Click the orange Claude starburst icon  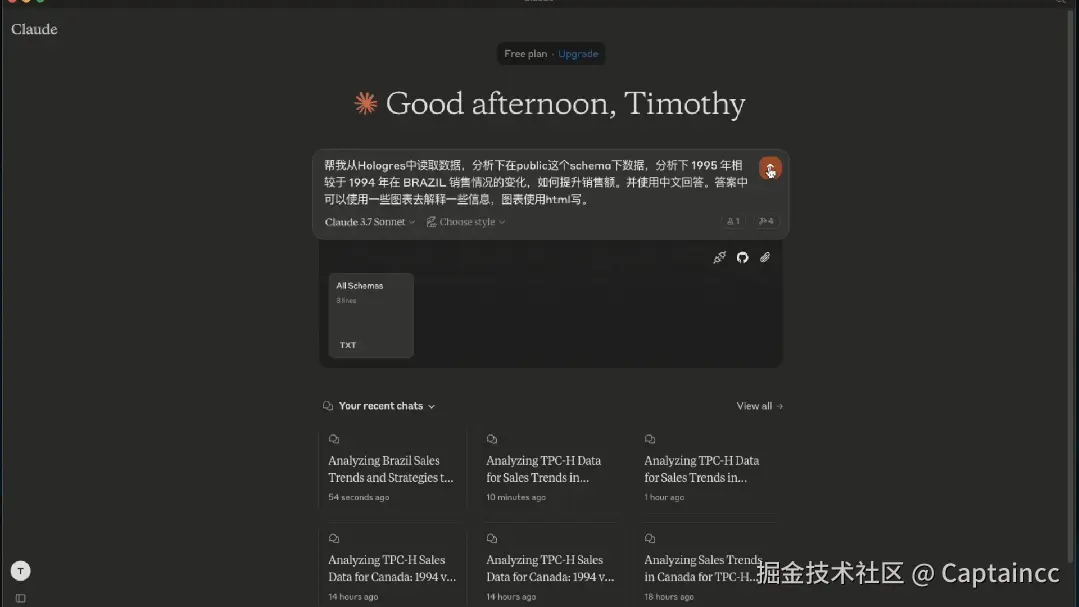[x=365, y=103]
